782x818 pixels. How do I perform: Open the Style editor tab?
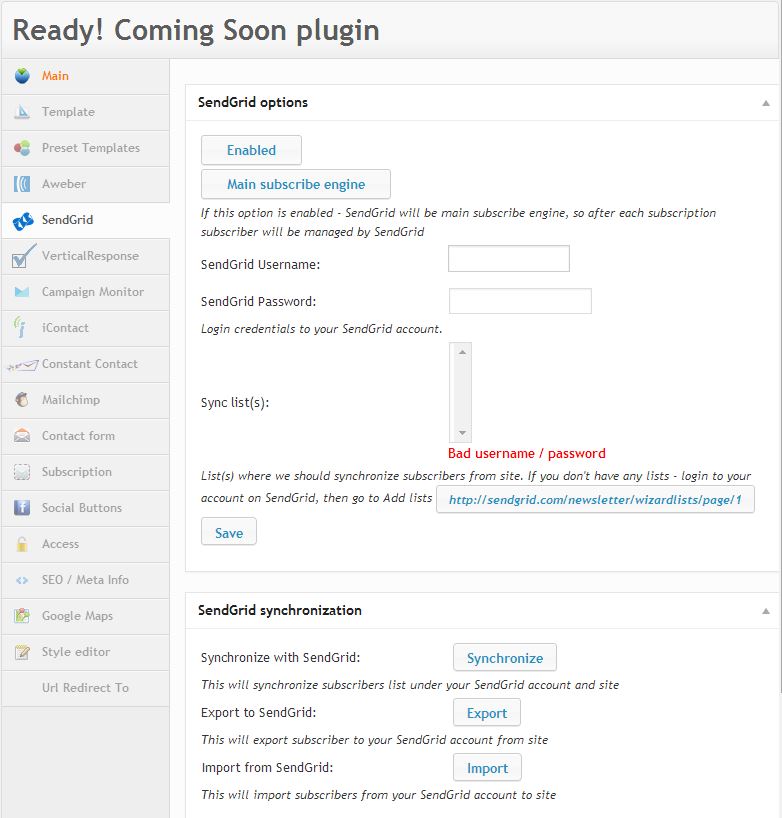point(86,652)
